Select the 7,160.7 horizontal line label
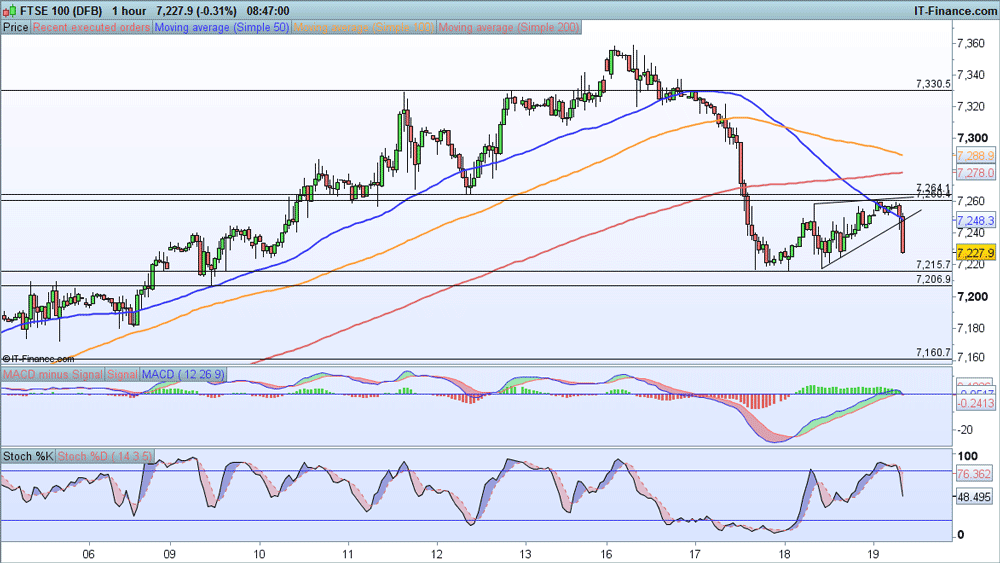This screenshot has height=563, width=1000. 933,353
